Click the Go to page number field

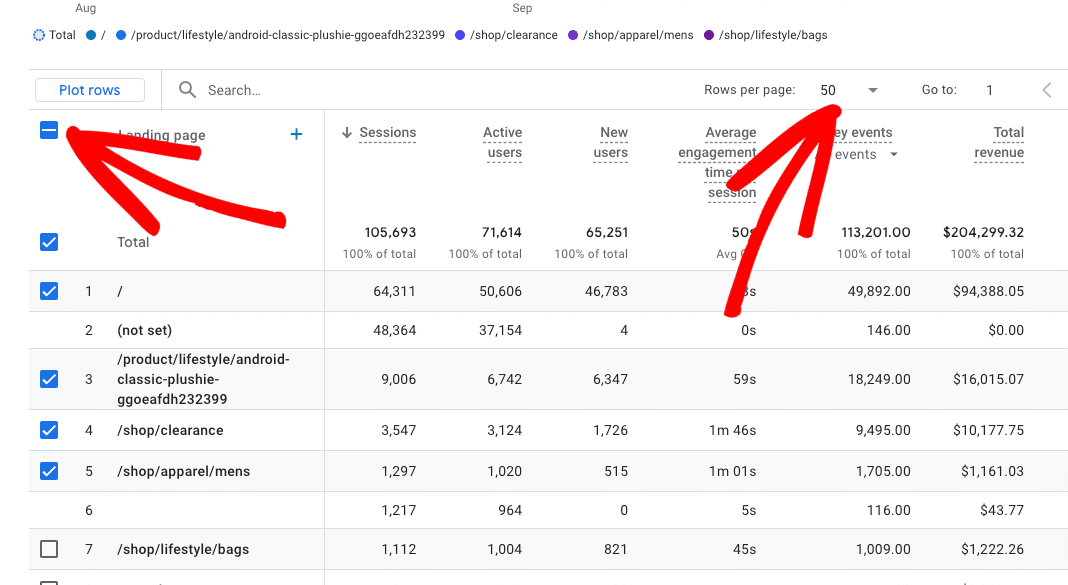989,90
